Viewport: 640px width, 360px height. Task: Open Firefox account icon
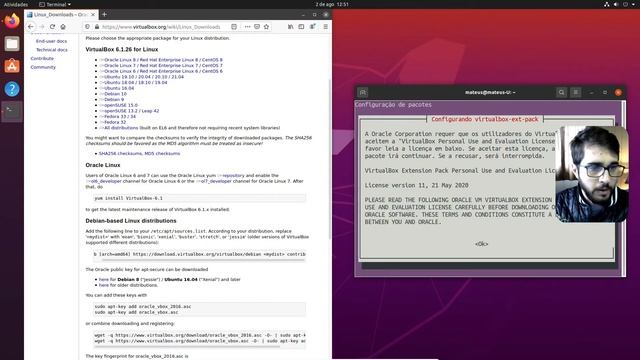coord(313,27)
